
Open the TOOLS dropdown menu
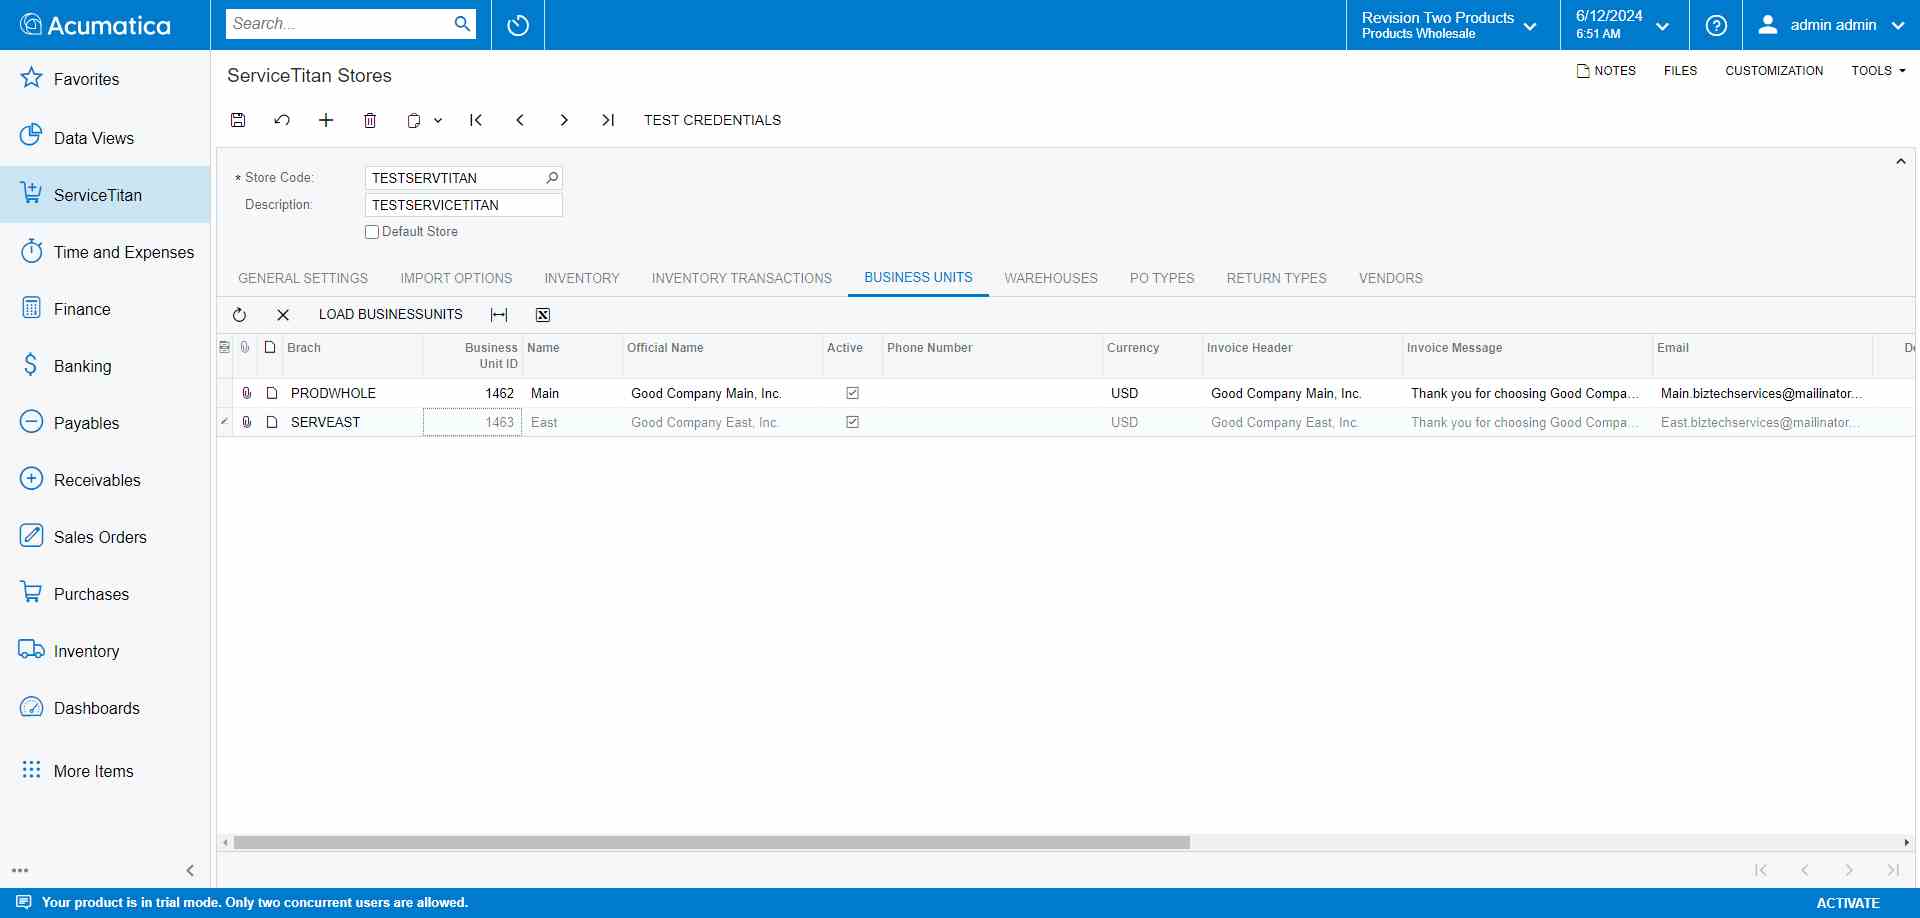(x=1878, y=71)
